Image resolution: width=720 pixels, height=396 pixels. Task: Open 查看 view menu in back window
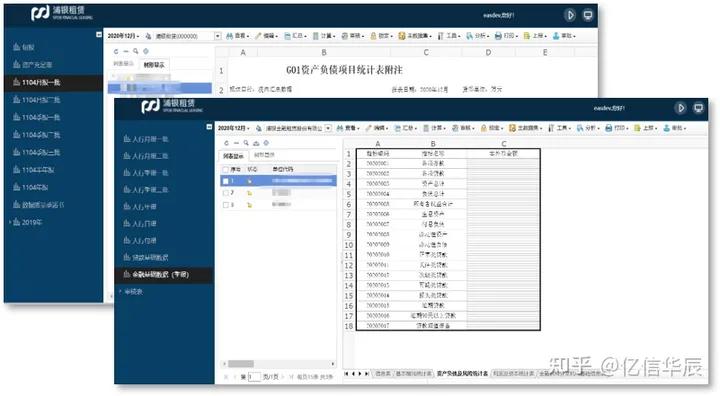point(238,35)
